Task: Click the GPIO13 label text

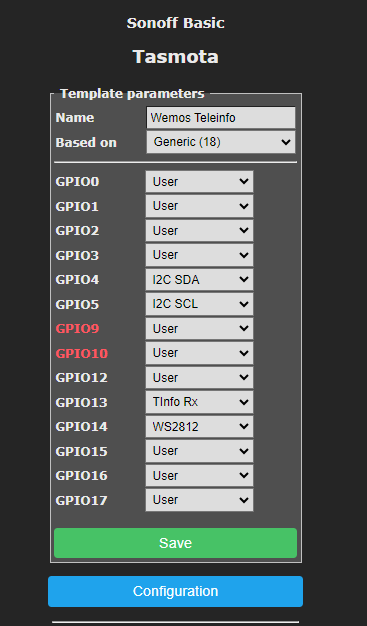Action: pos(81,402)
